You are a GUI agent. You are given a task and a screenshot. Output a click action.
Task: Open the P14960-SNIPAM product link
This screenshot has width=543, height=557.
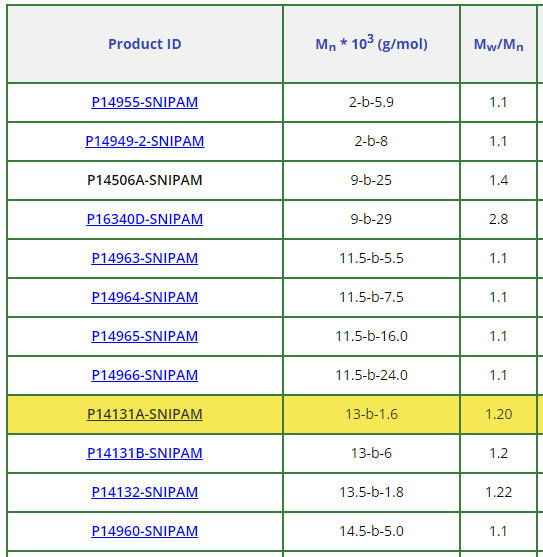145,531
